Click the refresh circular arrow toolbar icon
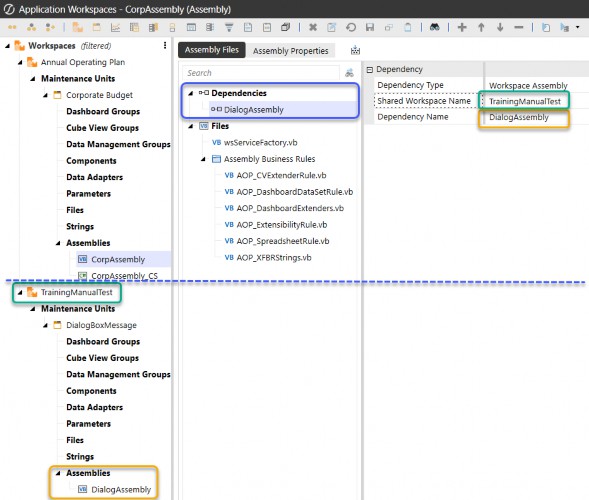 pyautogui.click(x=351, y=27)
